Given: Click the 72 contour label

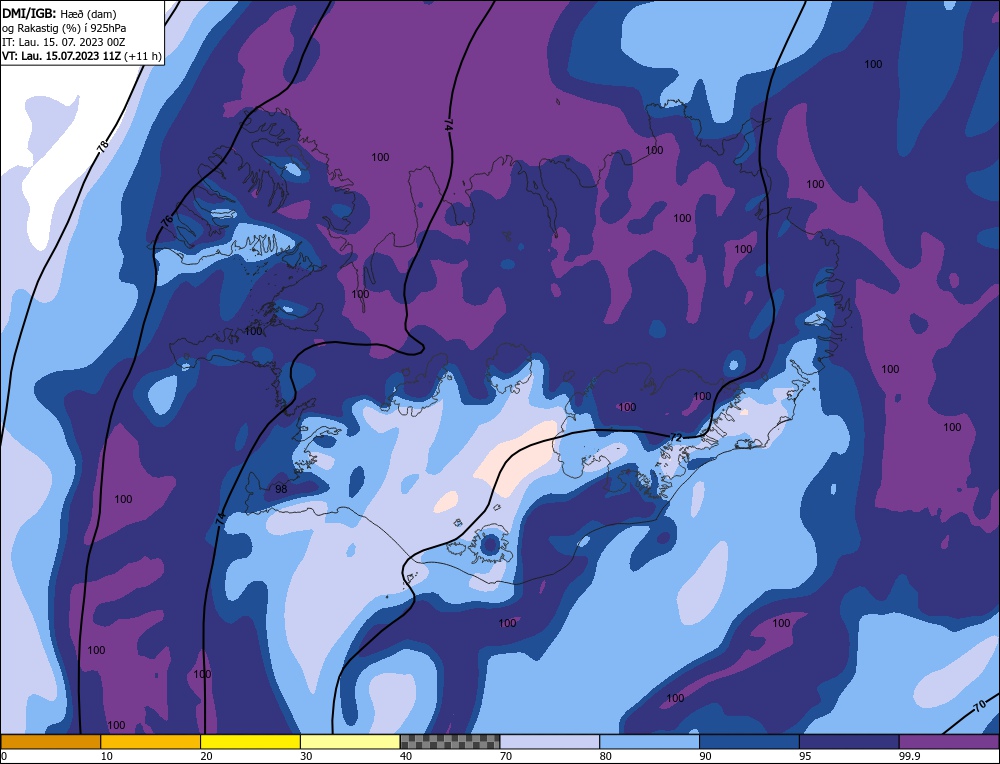Looking at the screenshot, I should (x=676, y=437).
